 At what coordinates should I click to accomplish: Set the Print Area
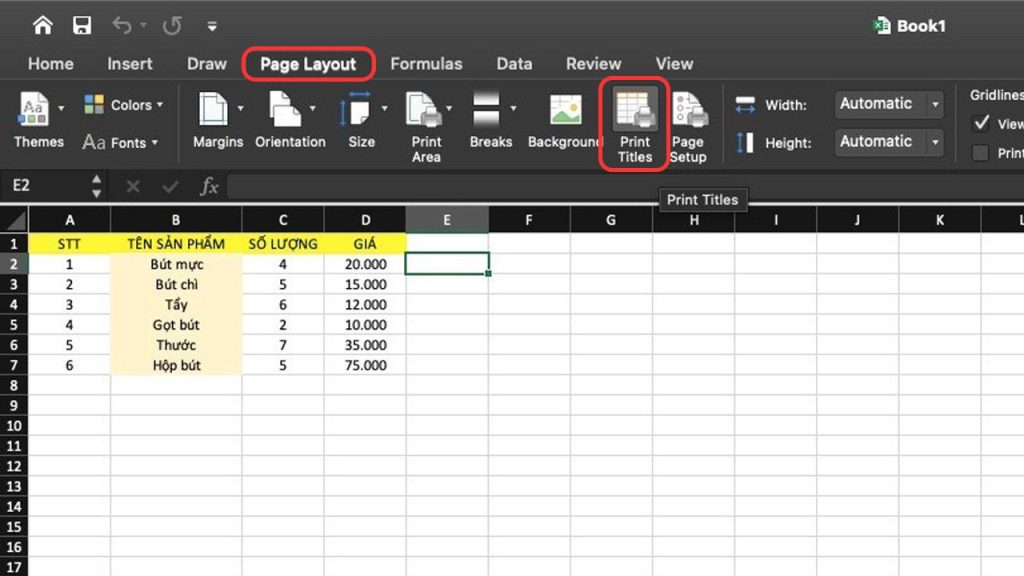click(x=426, y=127)
